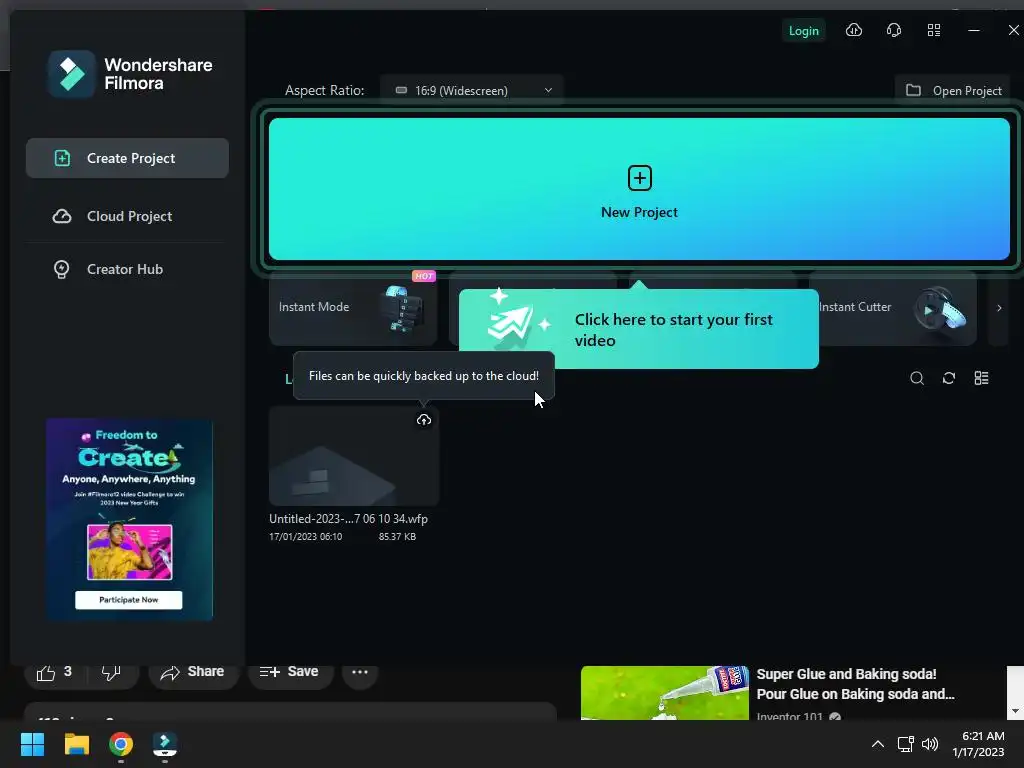Open the Windows Start menu

click(32, 744)
